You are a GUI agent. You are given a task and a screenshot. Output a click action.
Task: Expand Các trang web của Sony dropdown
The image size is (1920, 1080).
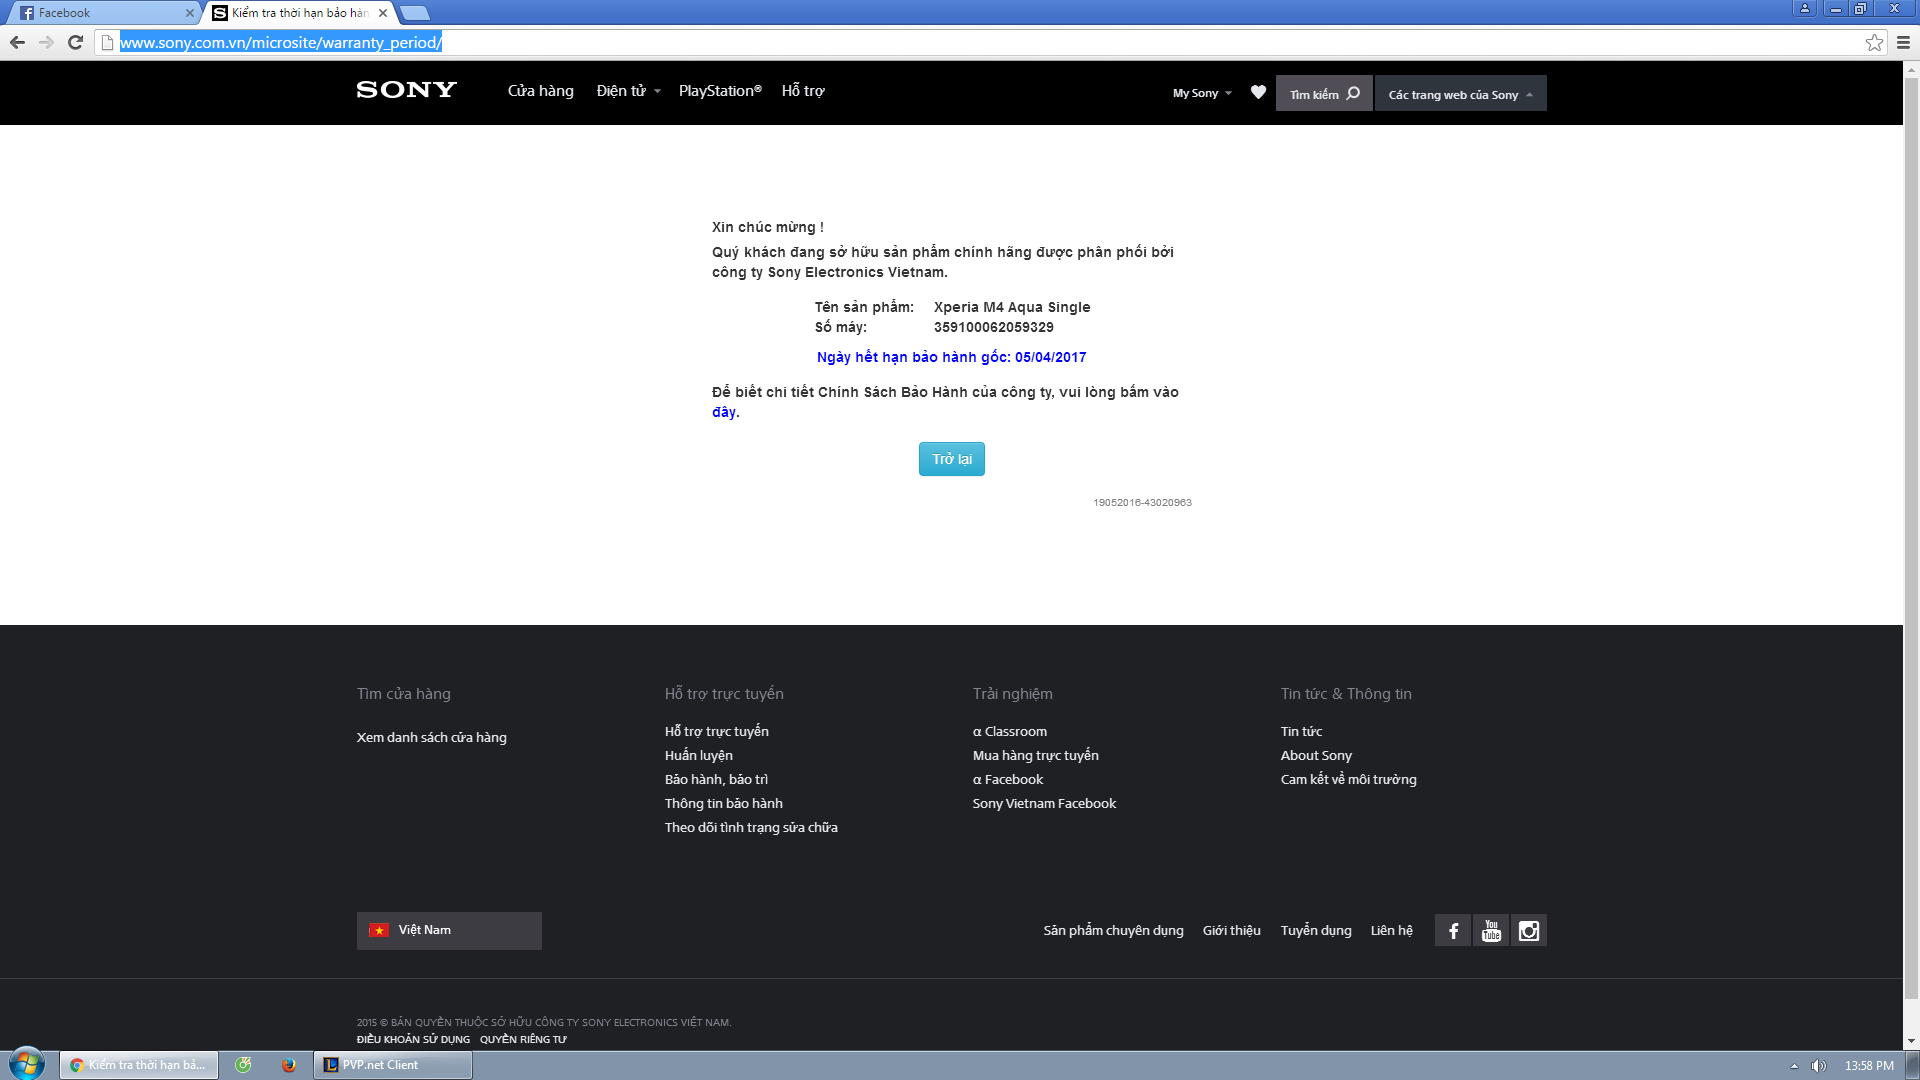coord(1460,93)
